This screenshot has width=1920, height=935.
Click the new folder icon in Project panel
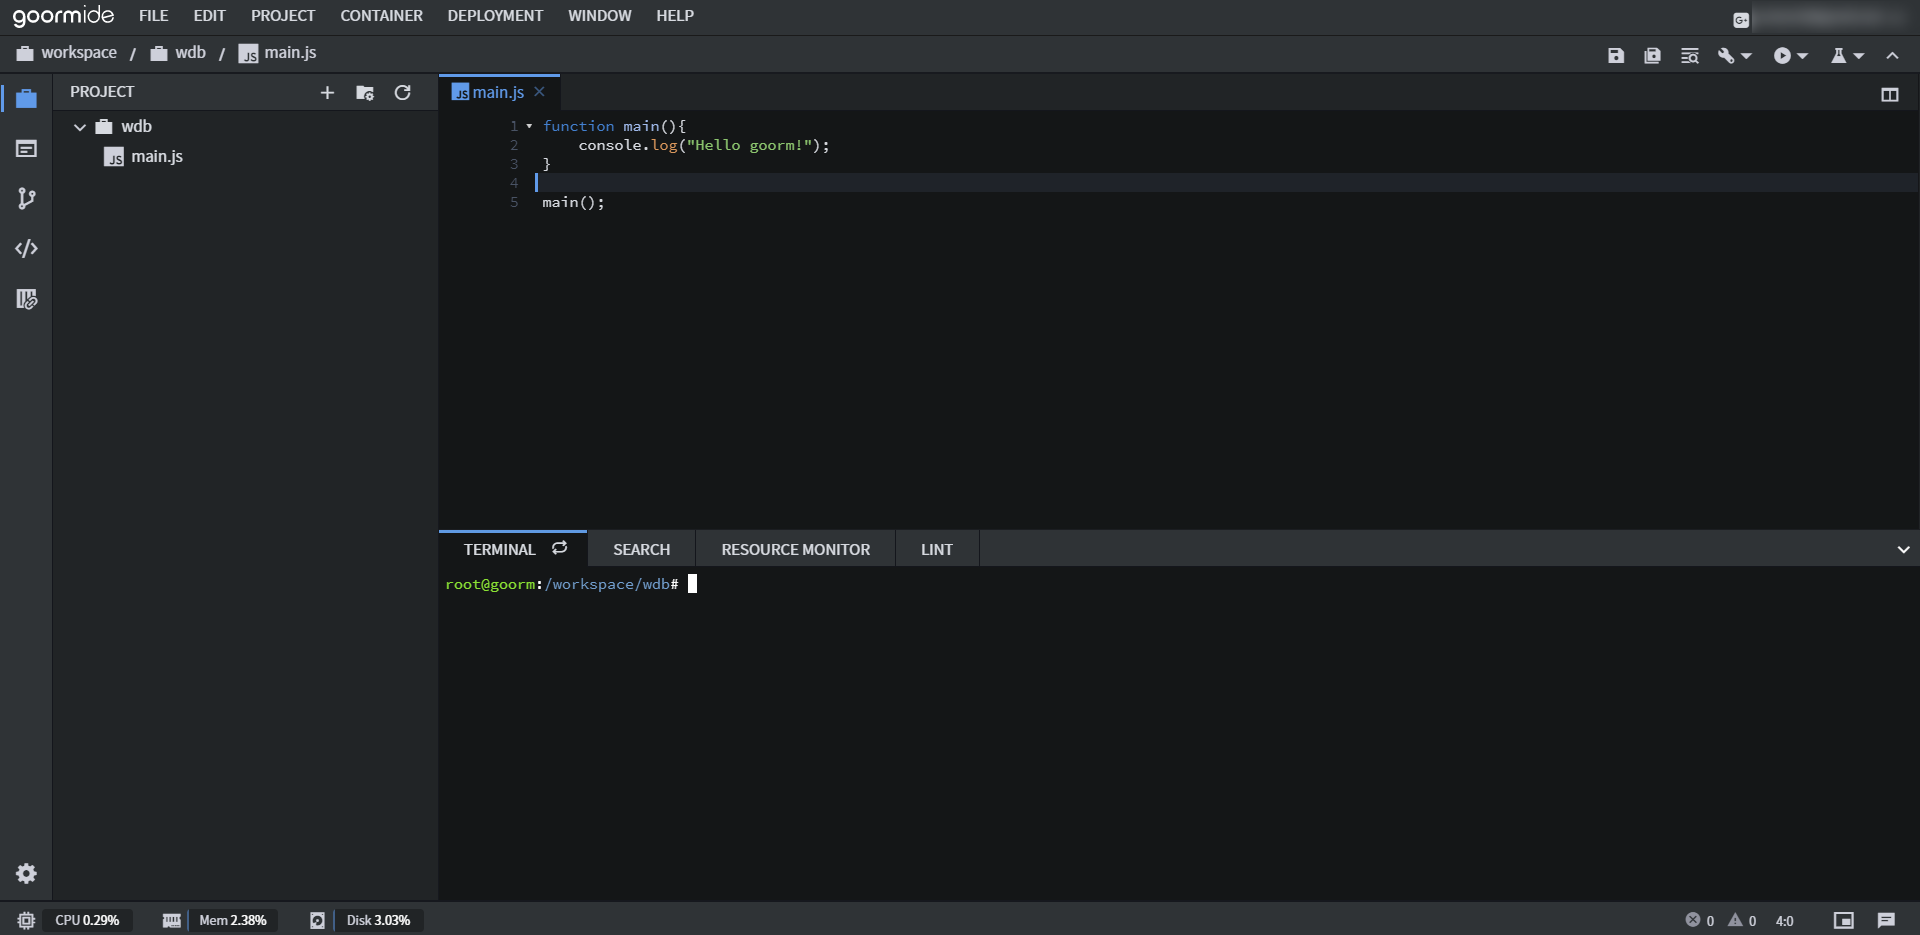coord(365,93)
